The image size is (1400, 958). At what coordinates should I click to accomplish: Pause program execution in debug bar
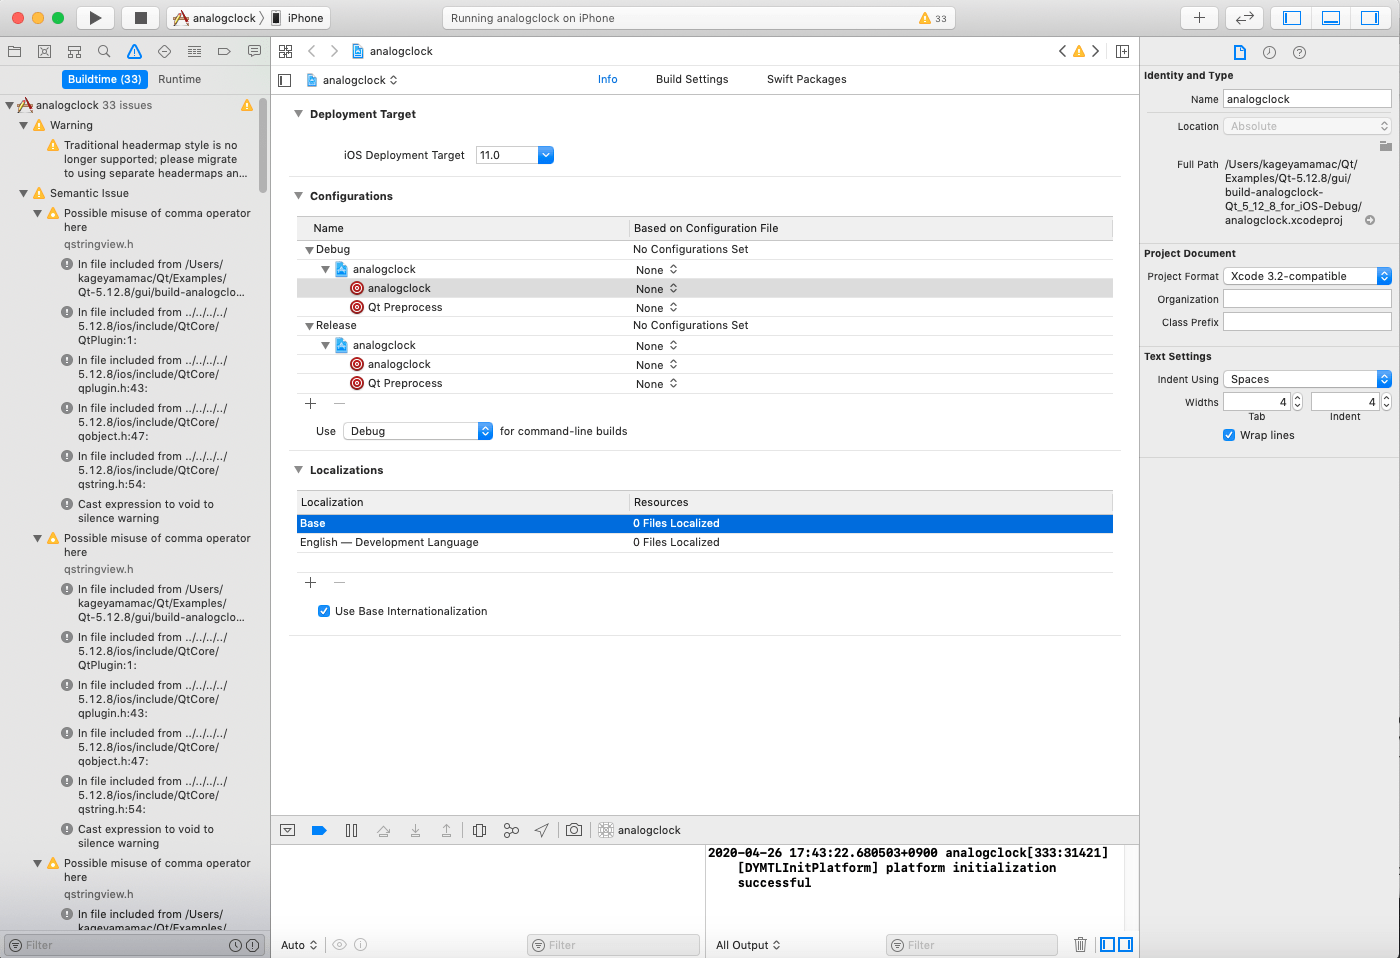351,830
